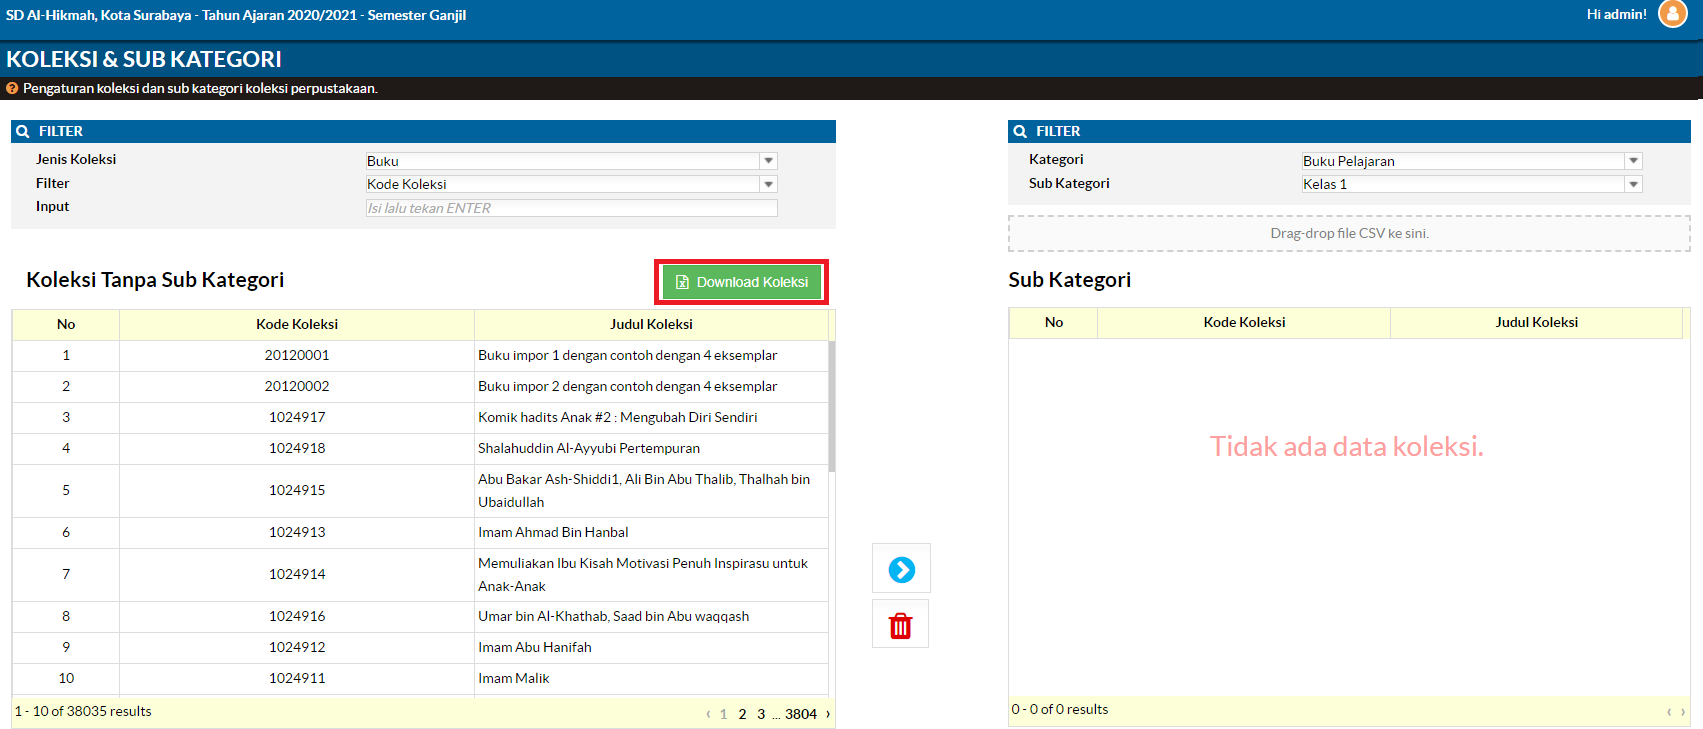The height and width of the screenshot is (729, 1703).
Task: Click the blue arrow move-to-sub-kategori icon
Action: pyautogui.click(x=901, y=569)
